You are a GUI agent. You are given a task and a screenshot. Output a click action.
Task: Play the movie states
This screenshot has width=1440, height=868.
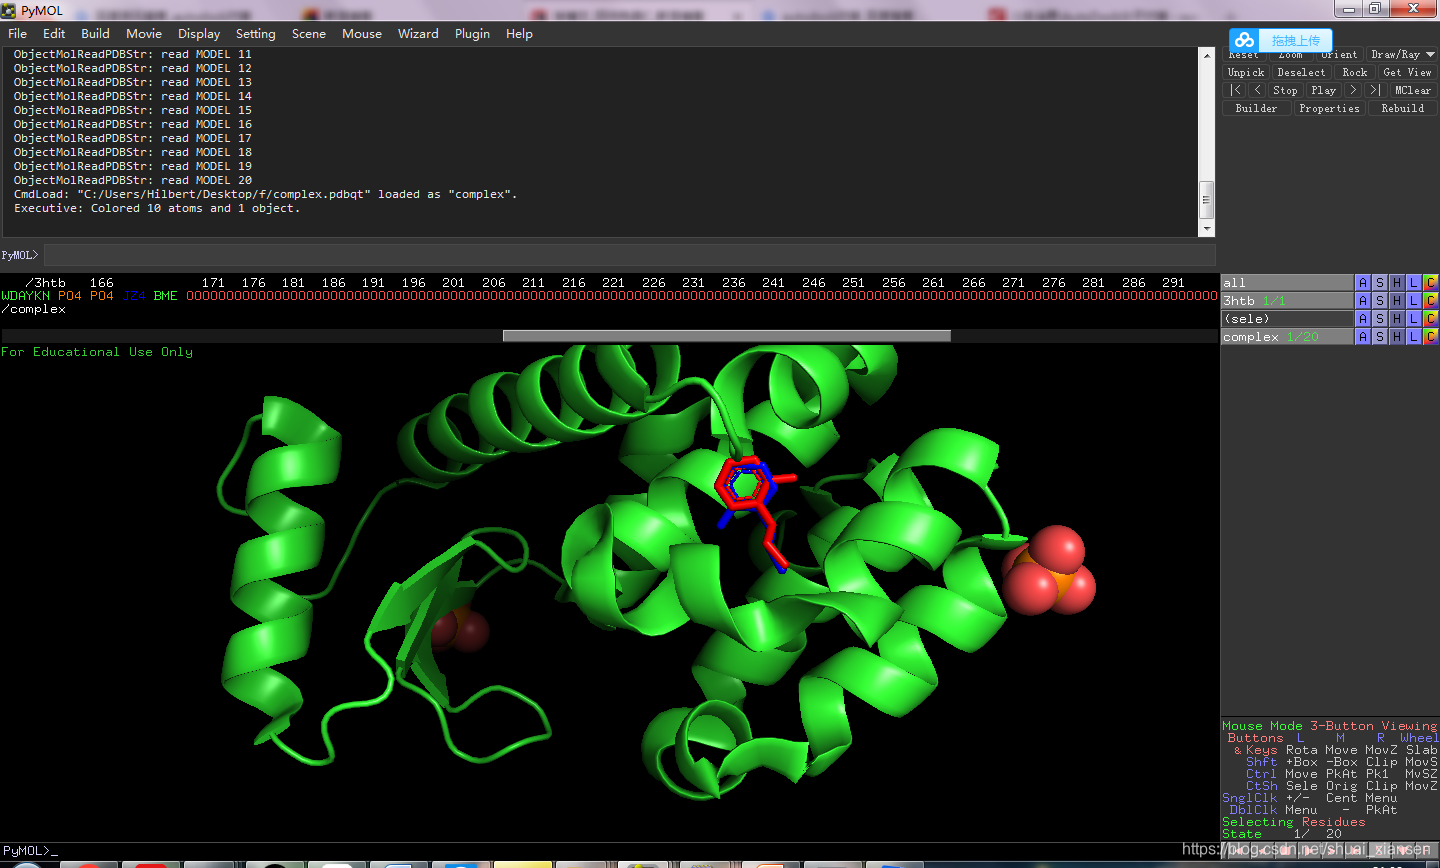pos(1323,90)
